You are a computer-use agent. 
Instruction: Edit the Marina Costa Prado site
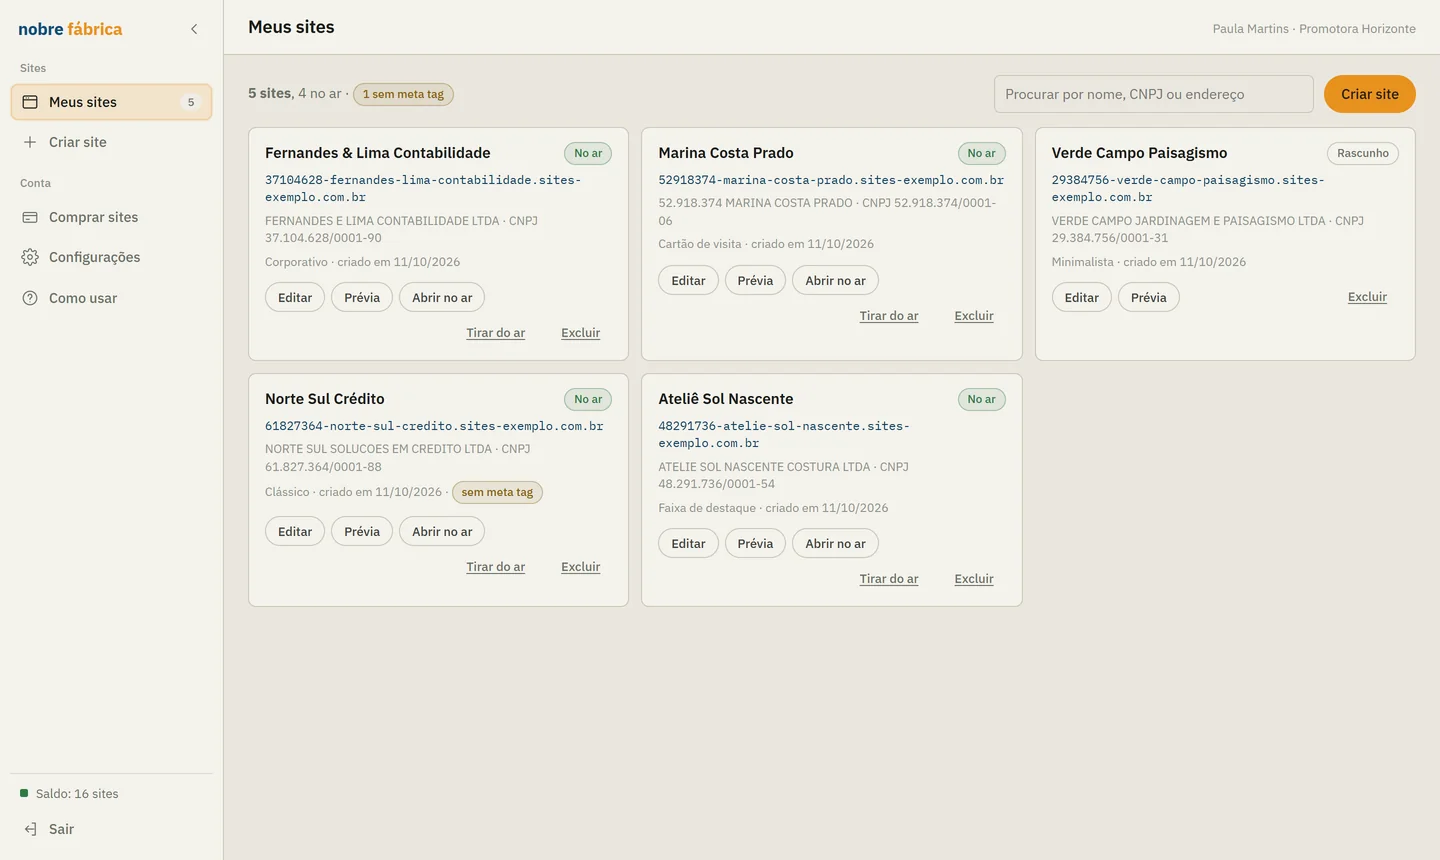pos(688,281)
